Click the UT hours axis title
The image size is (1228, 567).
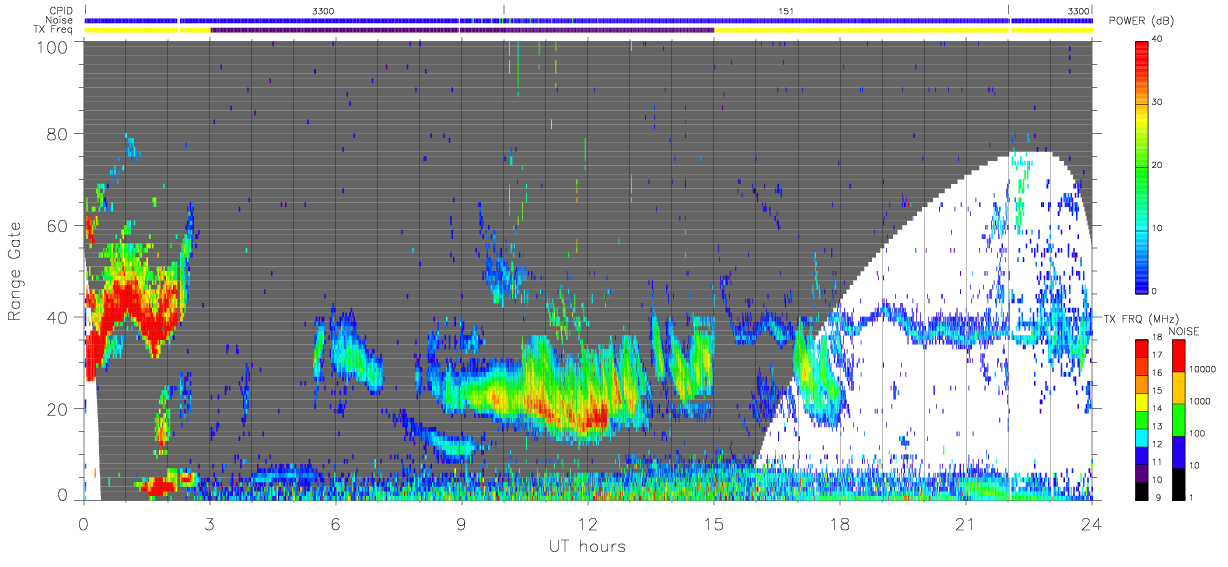[586, 546]
